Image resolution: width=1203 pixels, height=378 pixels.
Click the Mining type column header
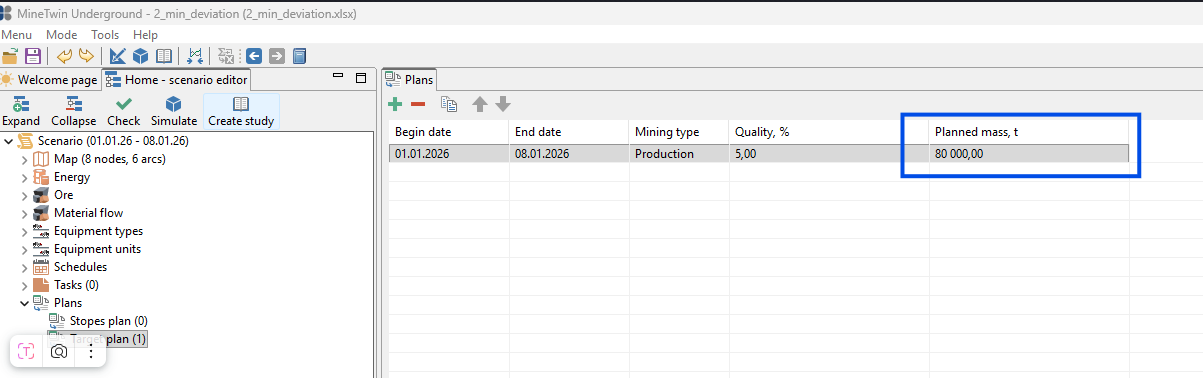coord(678,132)
